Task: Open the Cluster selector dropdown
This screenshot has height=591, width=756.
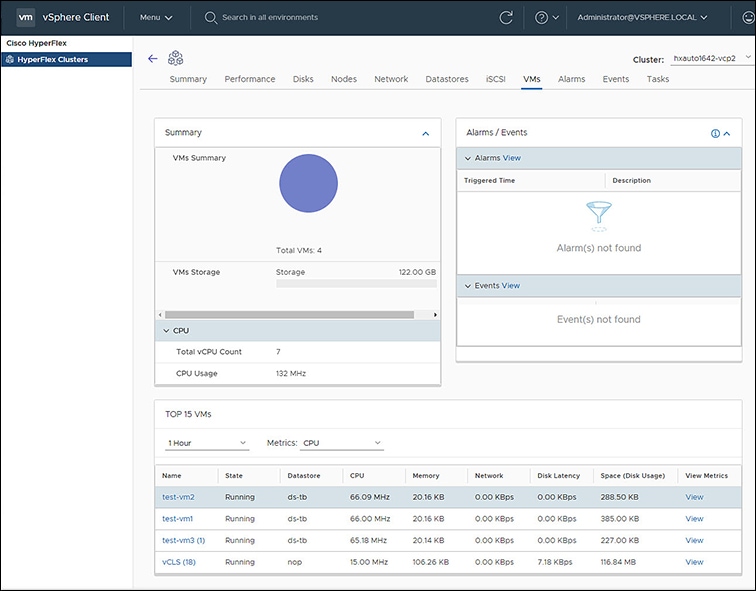Action: (711, 58)
